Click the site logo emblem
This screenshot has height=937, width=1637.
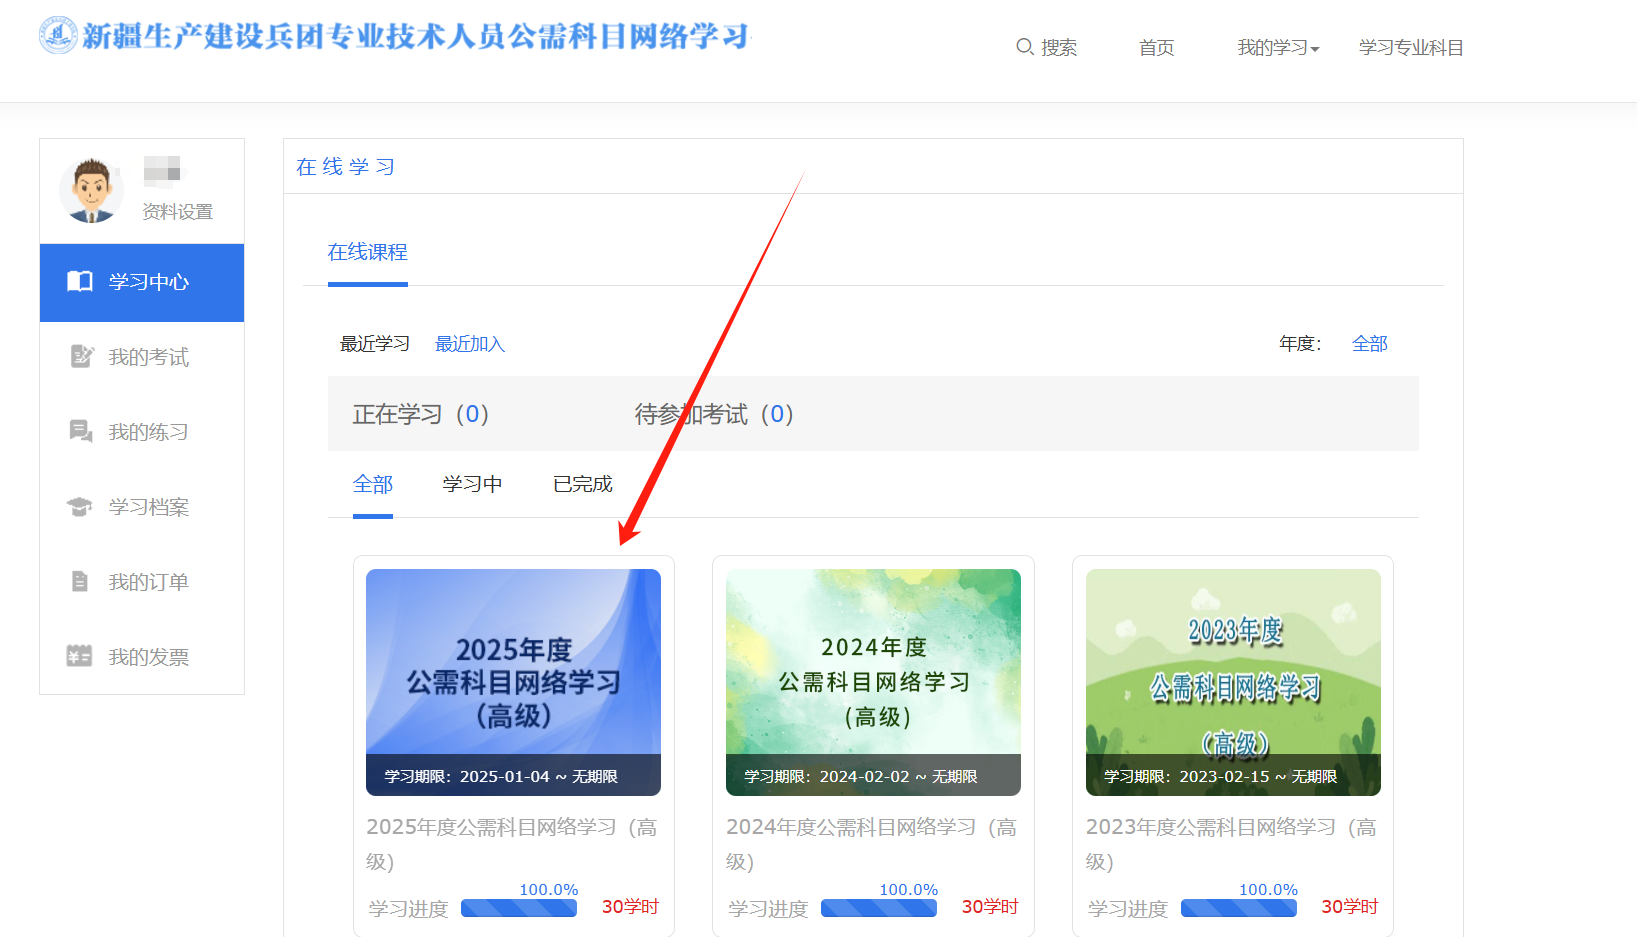tap(58, 35)
